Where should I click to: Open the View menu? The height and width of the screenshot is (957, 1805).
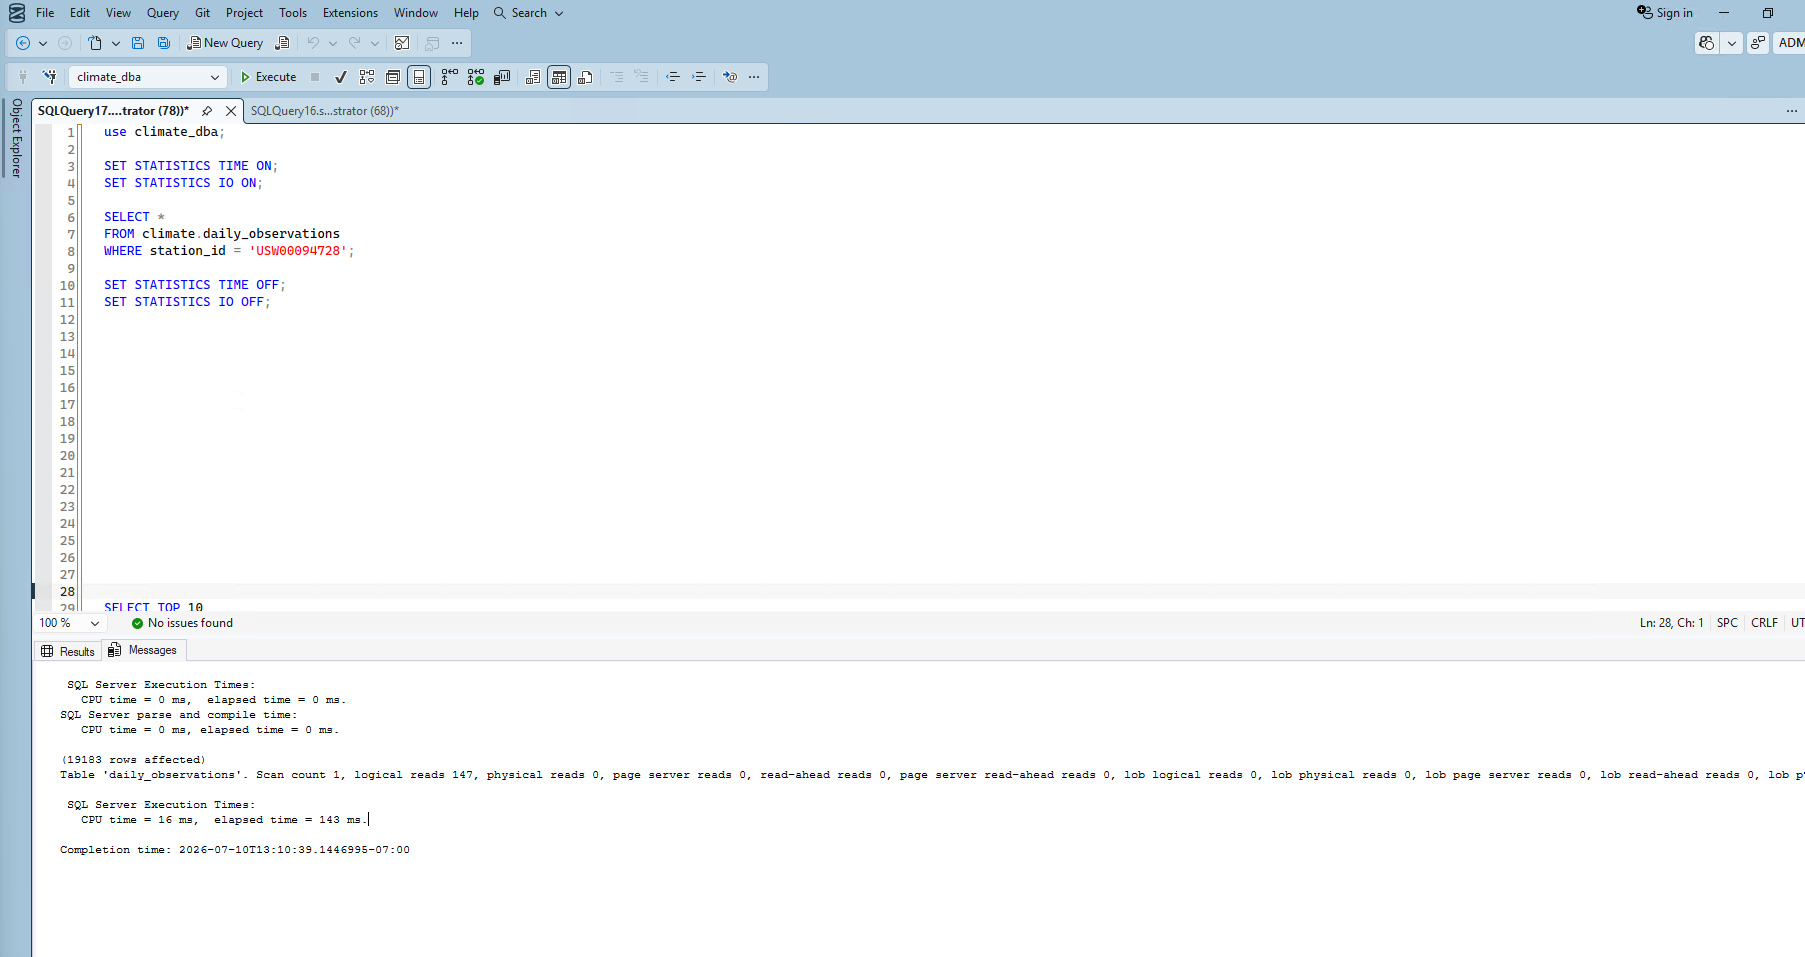click(118, 13)
